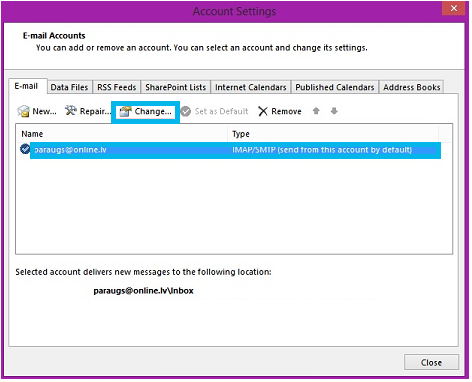The image size is (472, 382).
Task: Click the paraugs@online.lv\Inbox delivery location text
Action: pos(143,291)
